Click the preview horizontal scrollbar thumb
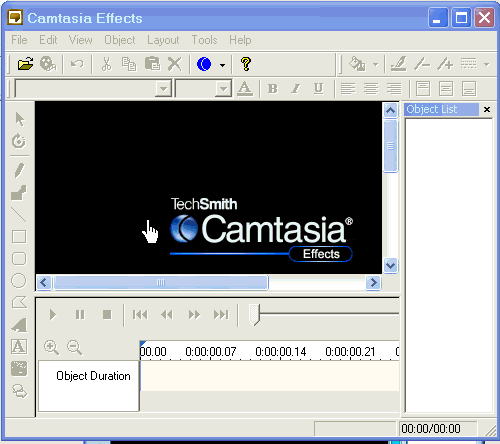The width and height of the screenshot is (500, 444). click(x=161, y=283)
